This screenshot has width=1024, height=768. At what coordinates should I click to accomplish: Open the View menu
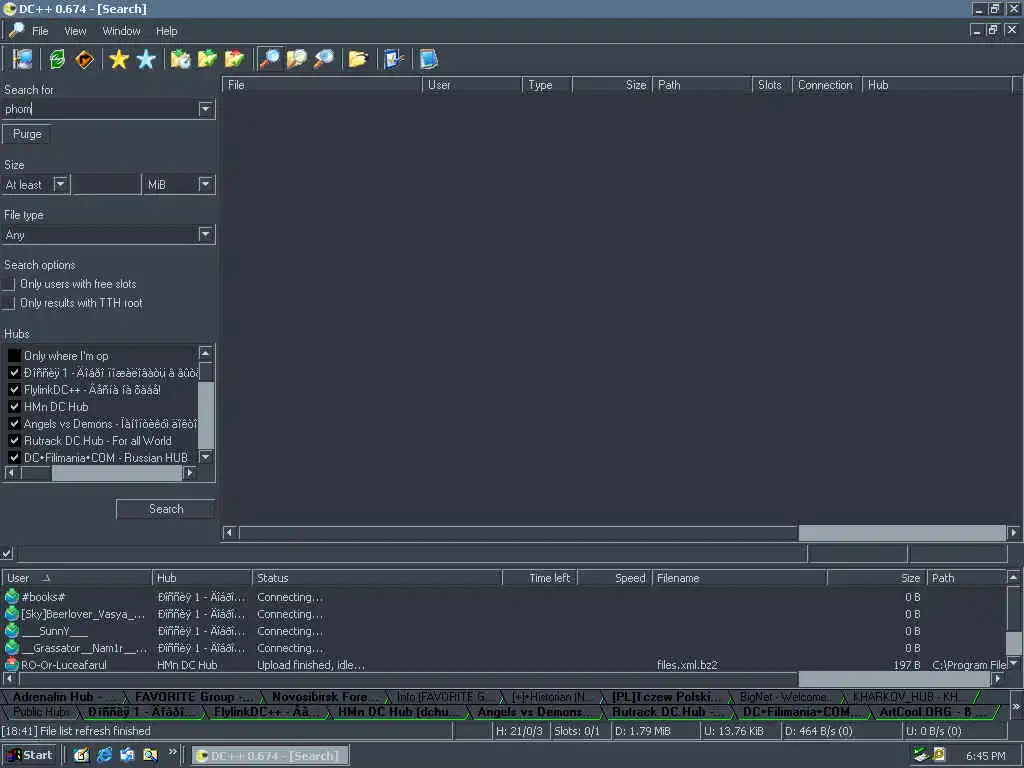[75, 31]
